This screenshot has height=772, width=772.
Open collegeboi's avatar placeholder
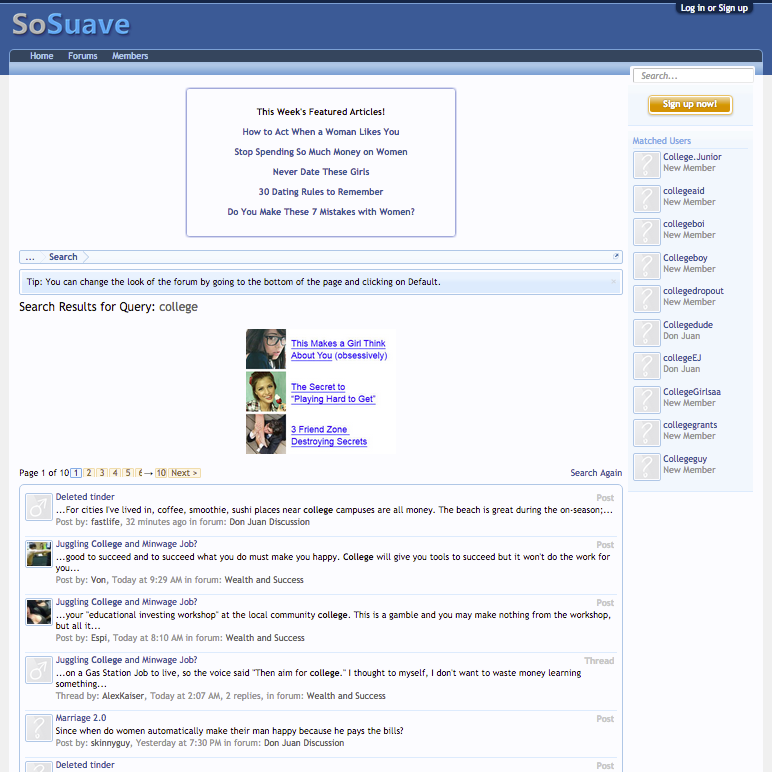(x=646, y=232)
